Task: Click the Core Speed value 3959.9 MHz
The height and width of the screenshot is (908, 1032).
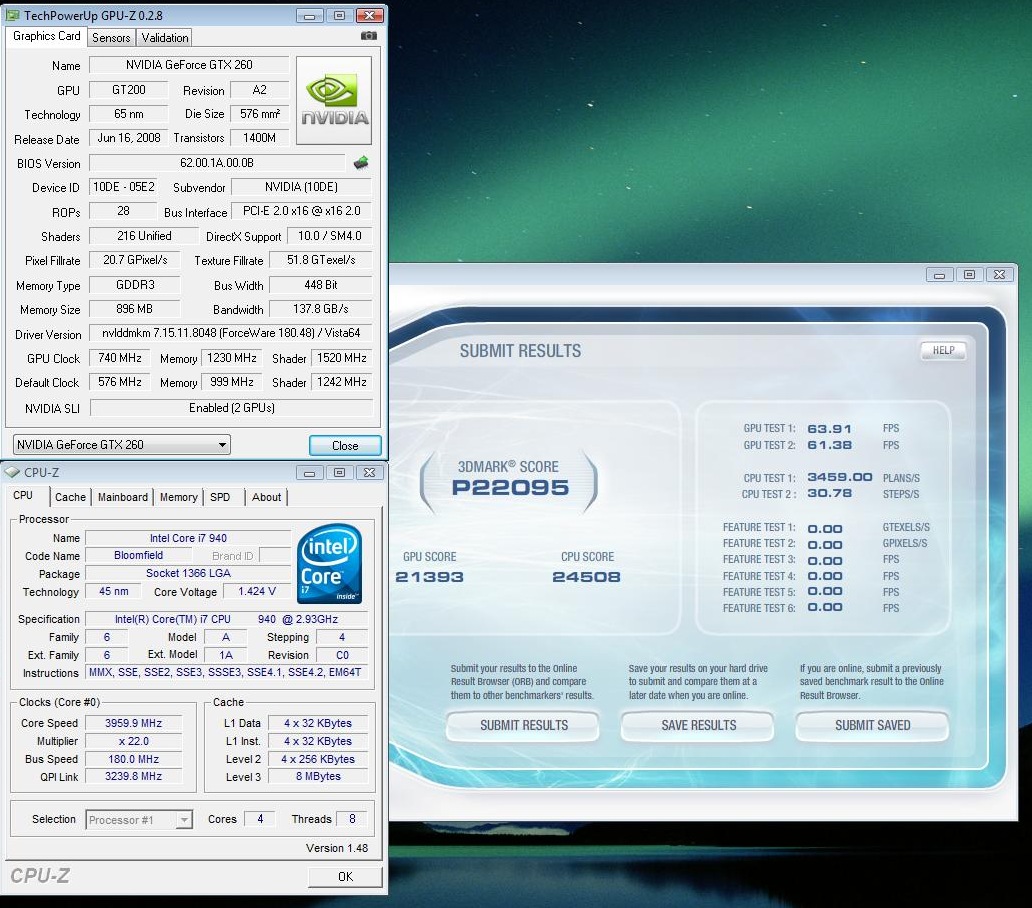Action: (x=134, y=723)
